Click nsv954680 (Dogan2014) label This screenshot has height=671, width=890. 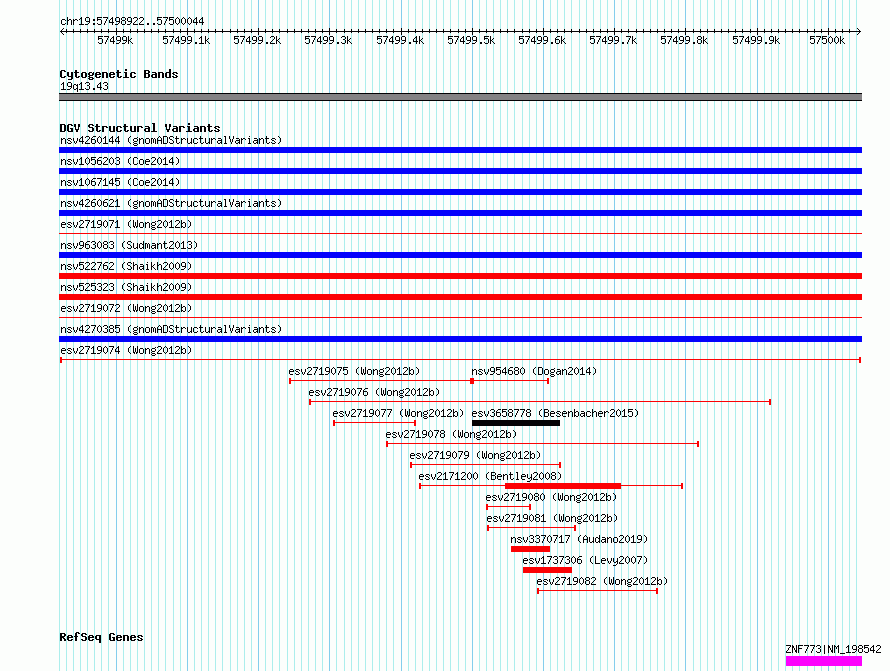coord(534,371)
